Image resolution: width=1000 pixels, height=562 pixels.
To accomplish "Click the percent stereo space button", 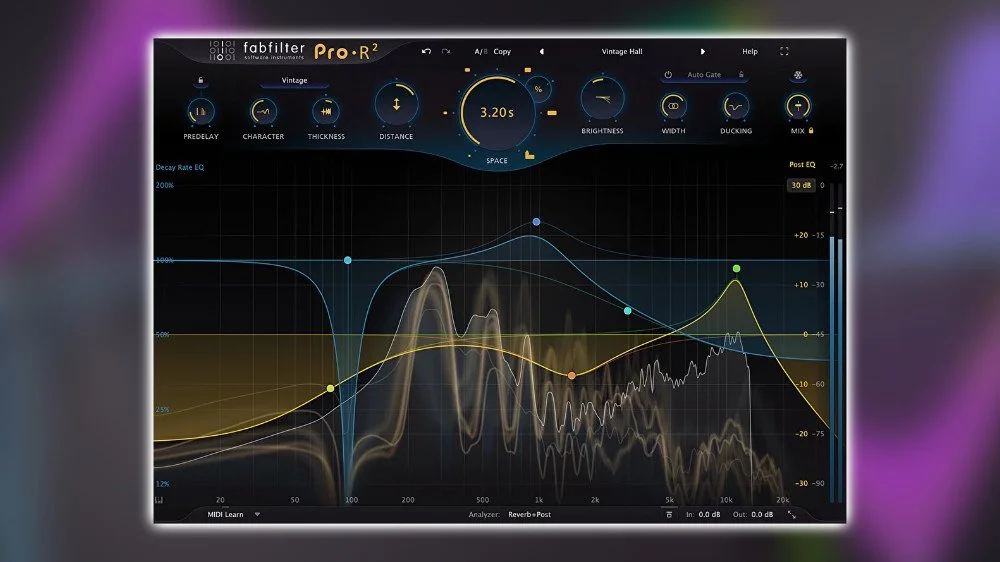I will 538,89.
